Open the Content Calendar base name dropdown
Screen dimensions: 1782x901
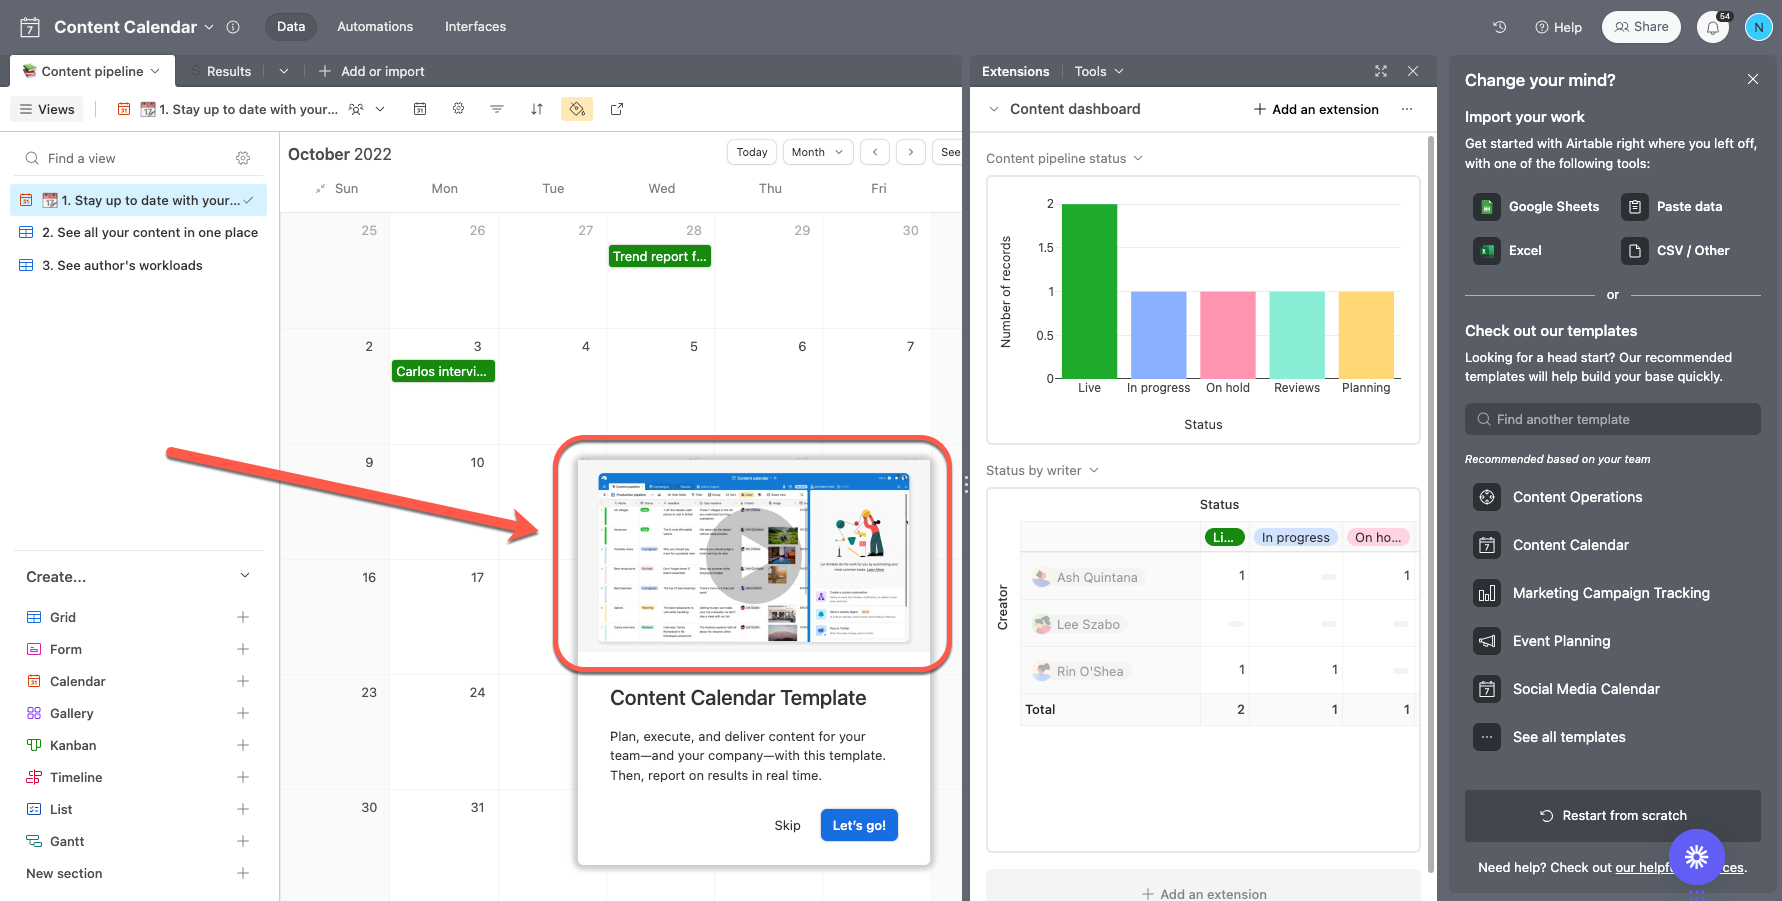(209, 27)
